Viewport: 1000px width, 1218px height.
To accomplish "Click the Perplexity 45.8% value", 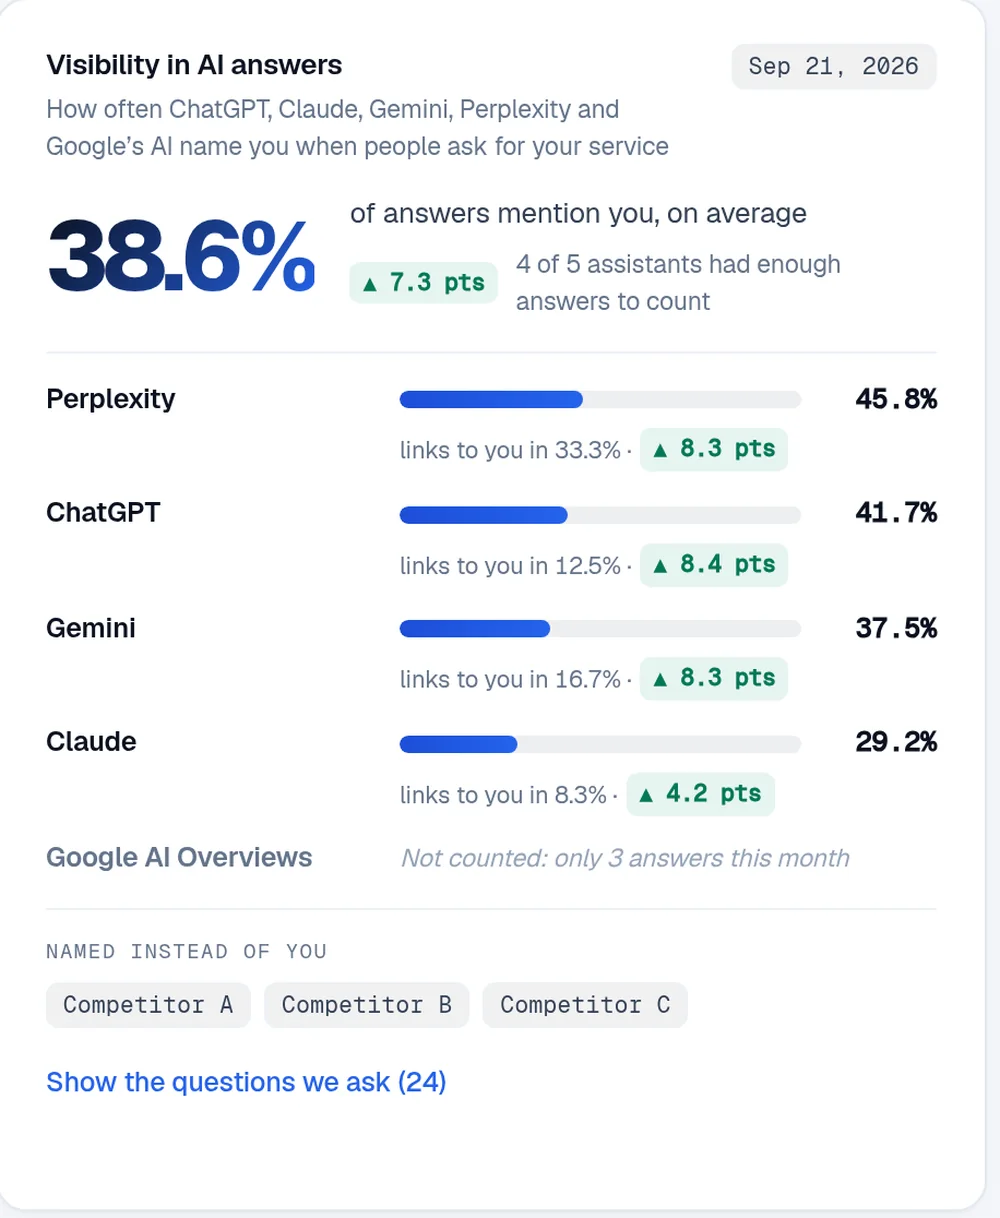I will pyautogui.click(x=896, y=399).
